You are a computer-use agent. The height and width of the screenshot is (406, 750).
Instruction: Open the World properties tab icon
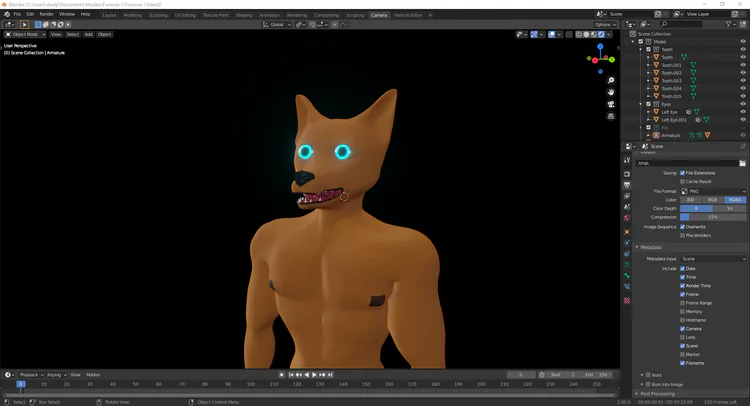coord(627,218)
